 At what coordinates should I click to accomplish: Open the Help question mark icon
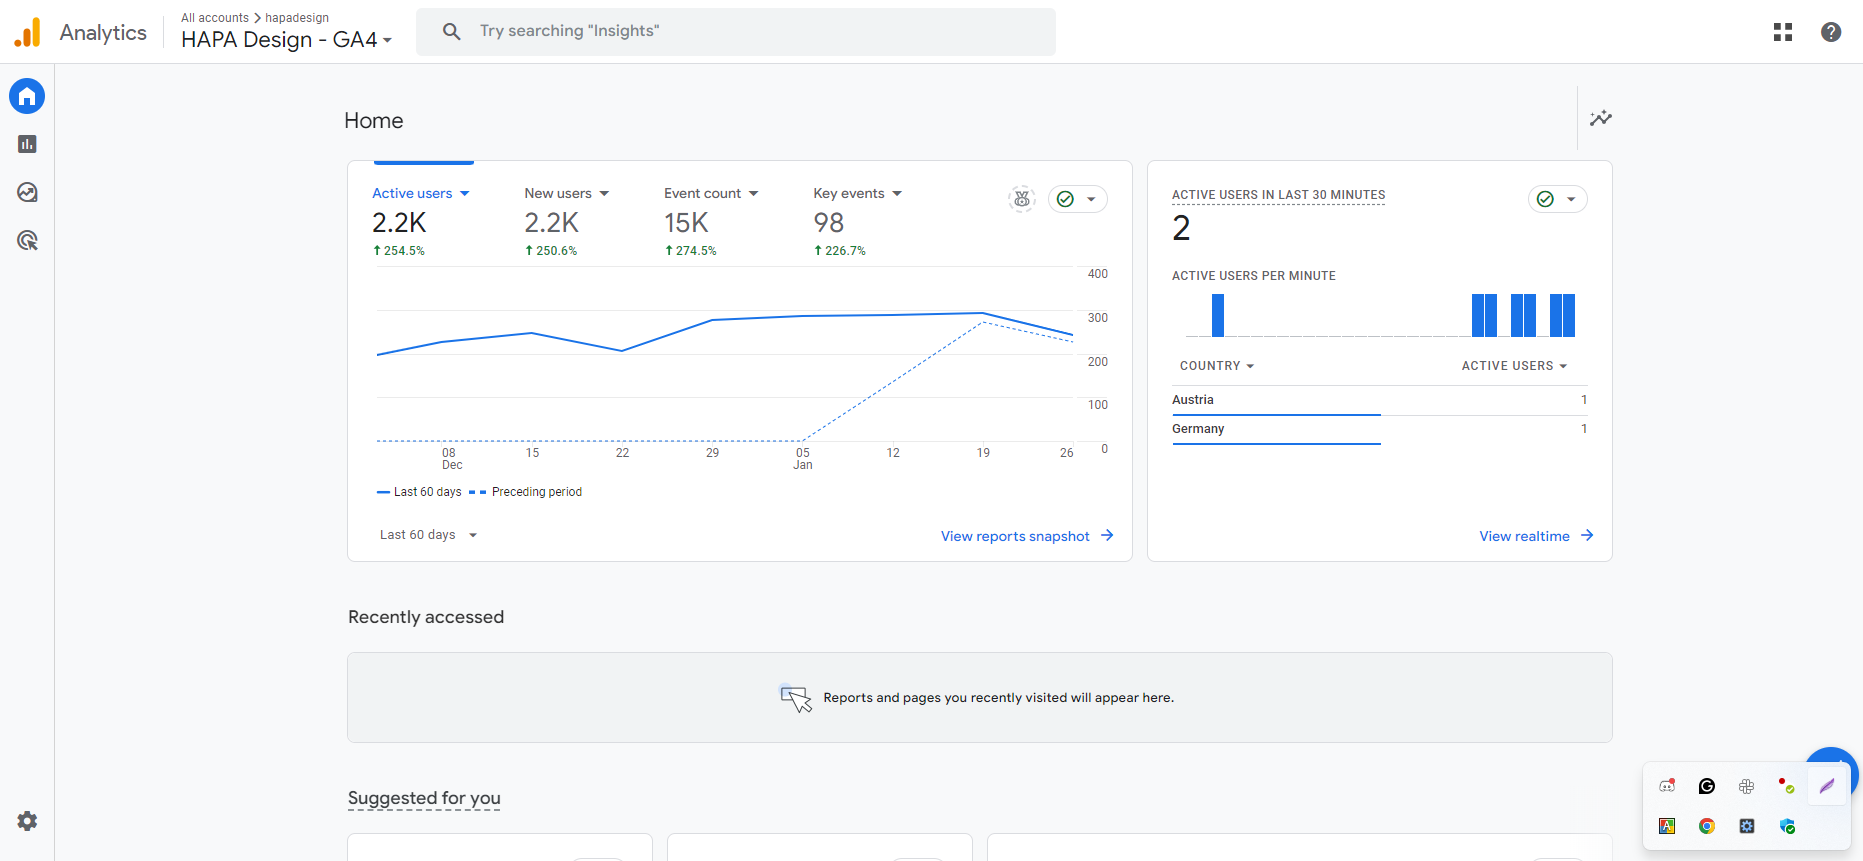coord(1831,32)
